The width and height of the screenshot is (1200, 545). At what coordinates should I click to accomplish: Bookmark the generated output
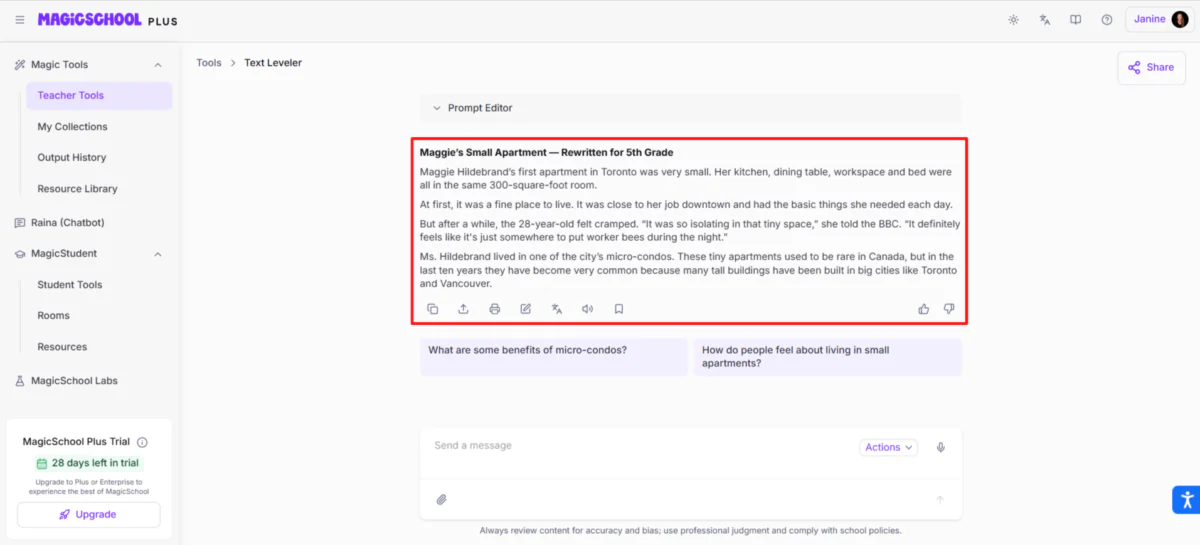pyautogui.click(x=619, y=309)
